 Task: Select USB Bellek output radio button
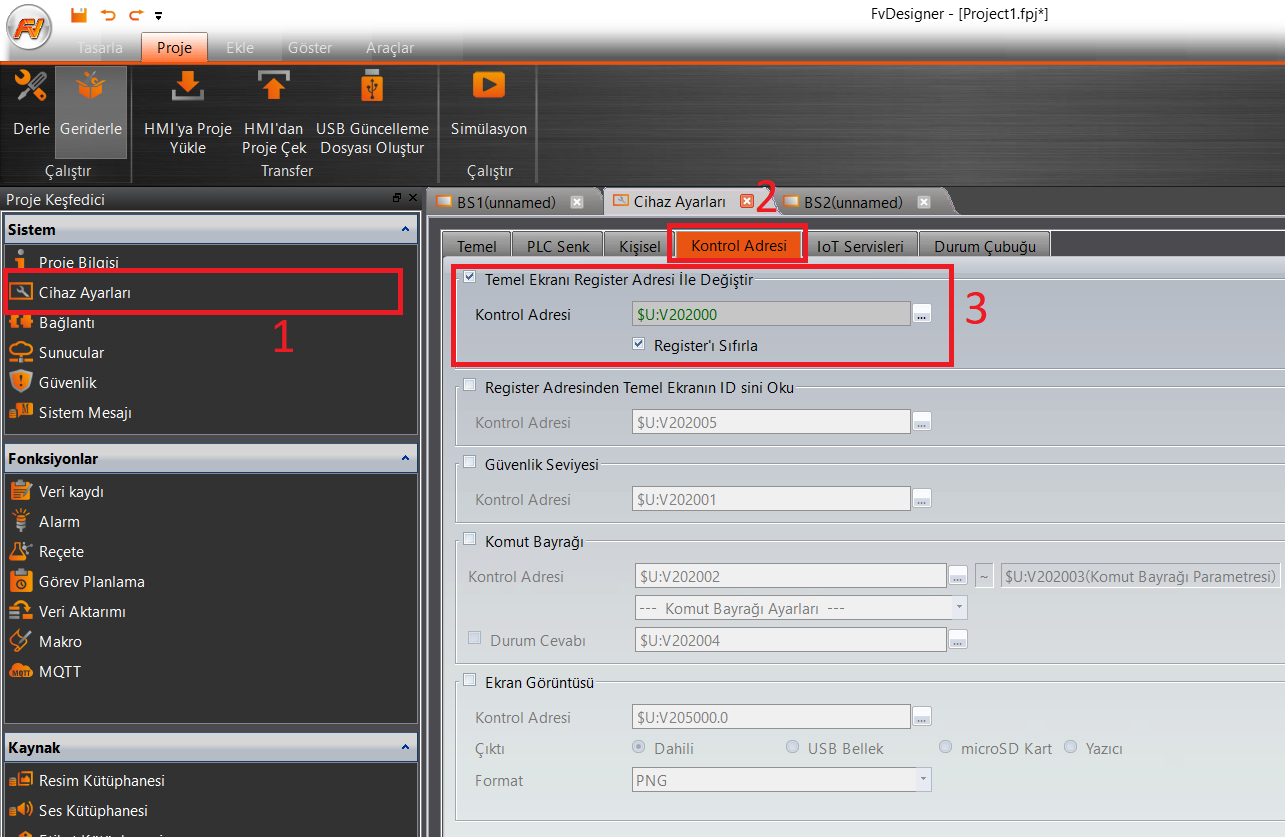(x=792, y=747)
